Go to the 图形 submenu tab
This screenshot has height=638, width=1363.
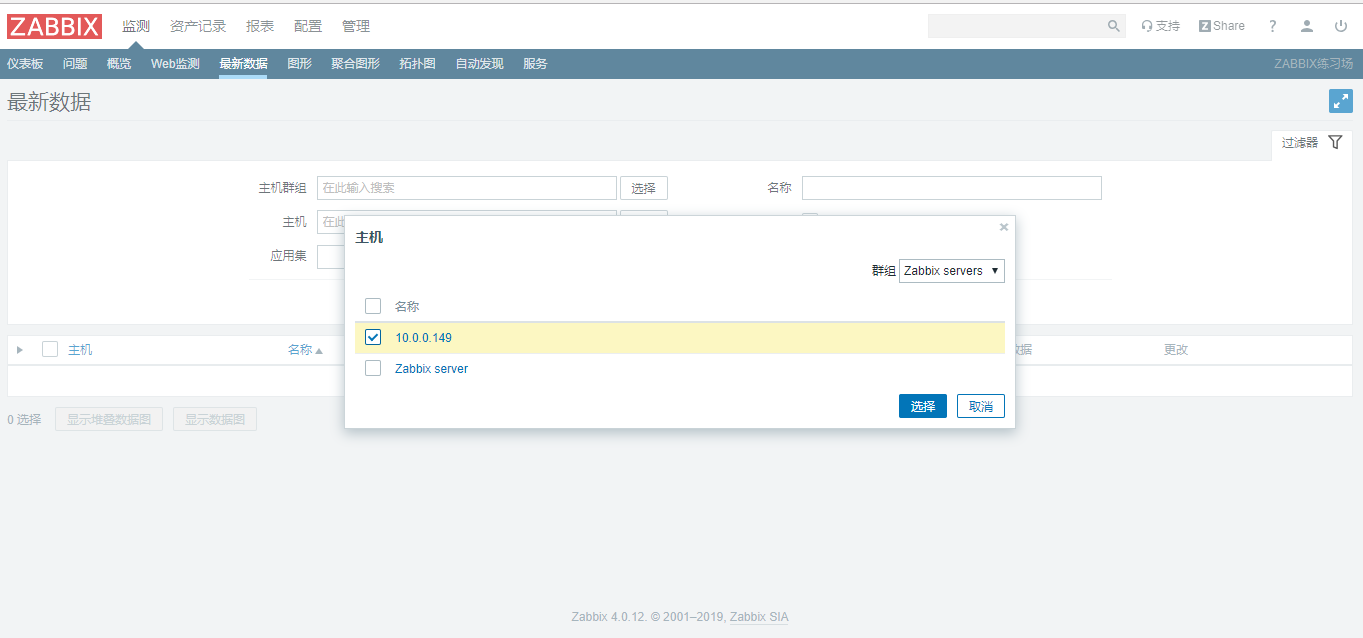coord(299,64)
